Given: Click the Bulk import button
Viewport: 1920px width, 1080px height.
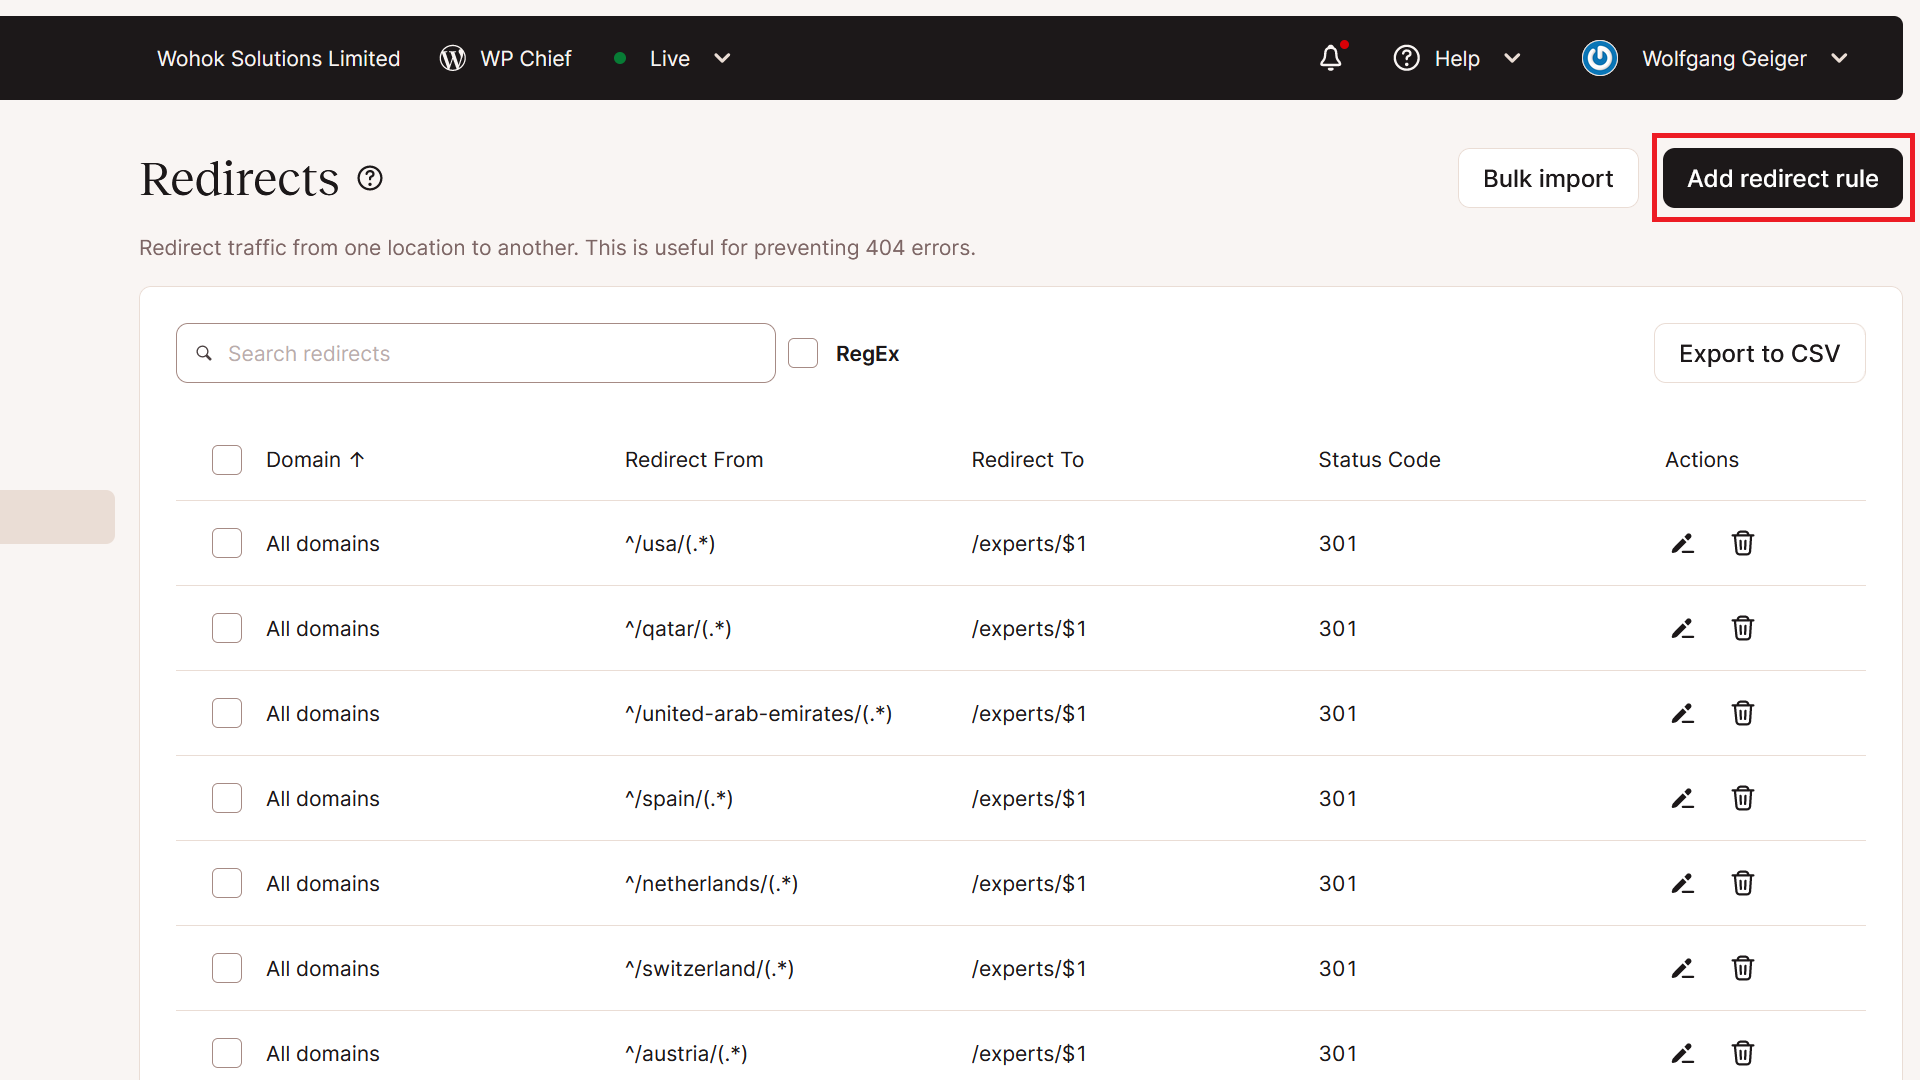Looking at the screenshot, I should coord(1547,177).
